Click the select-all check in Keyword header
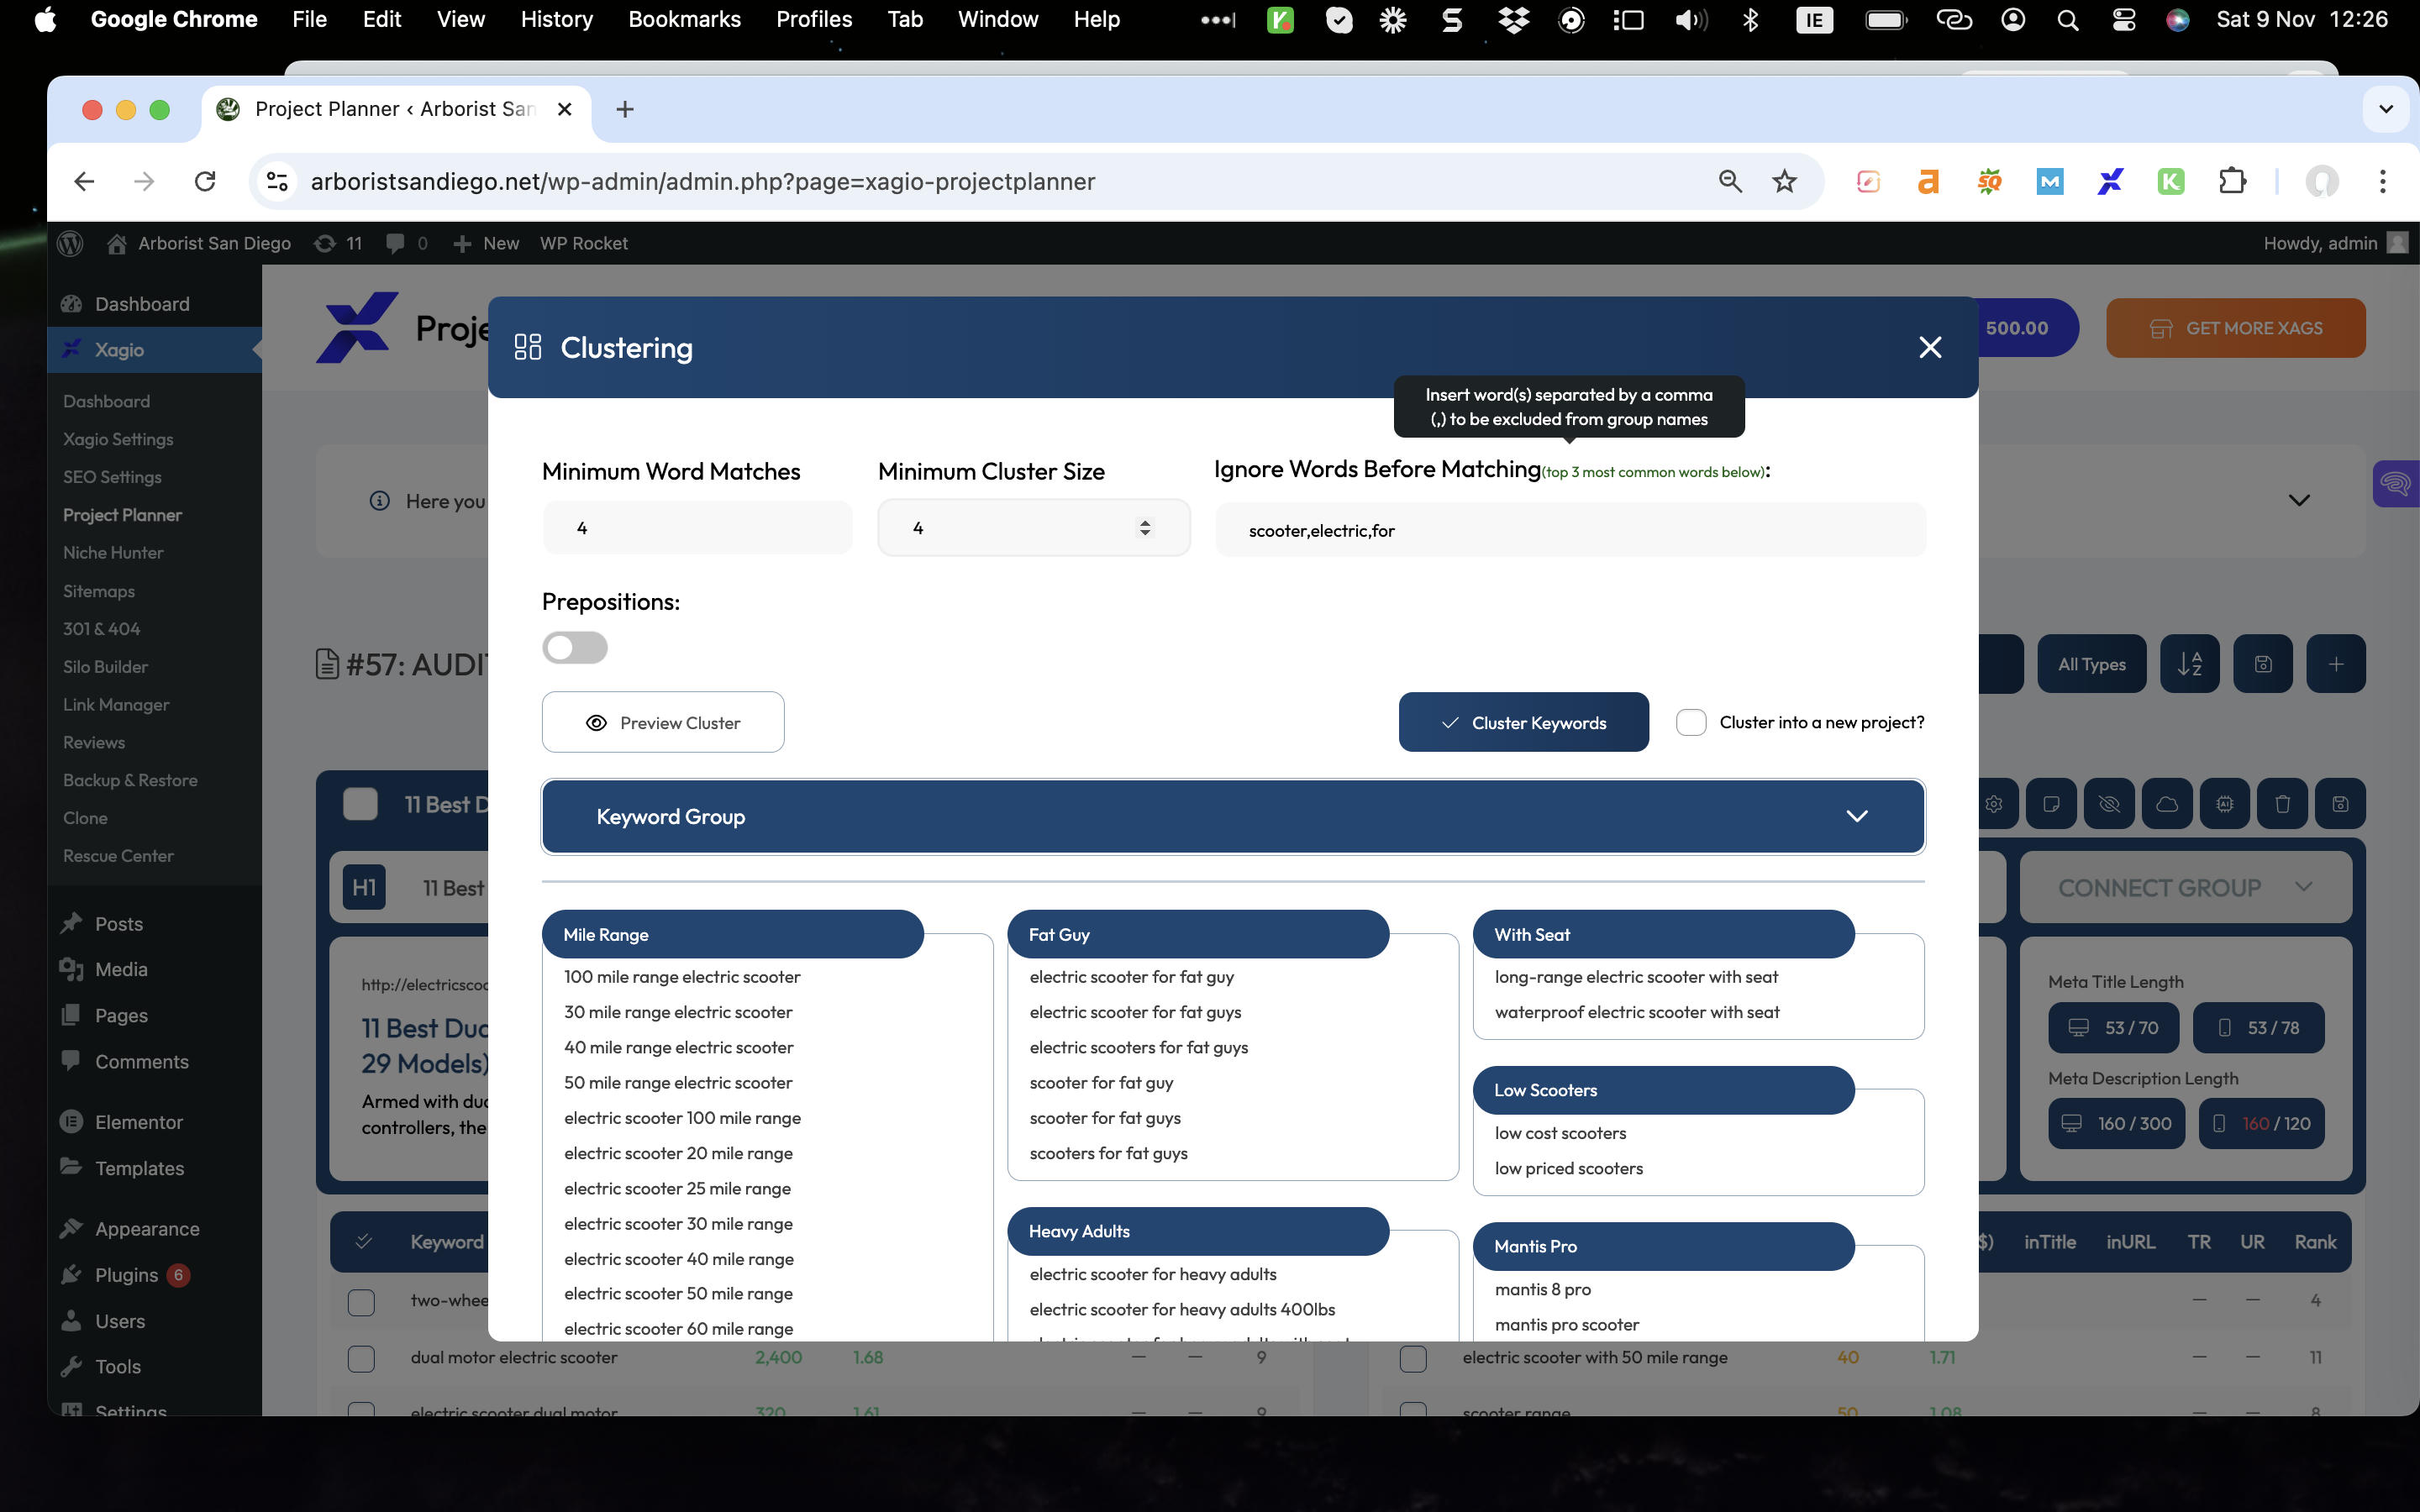Screen dimensions: 2420x1512 [x=364, y=1241]
